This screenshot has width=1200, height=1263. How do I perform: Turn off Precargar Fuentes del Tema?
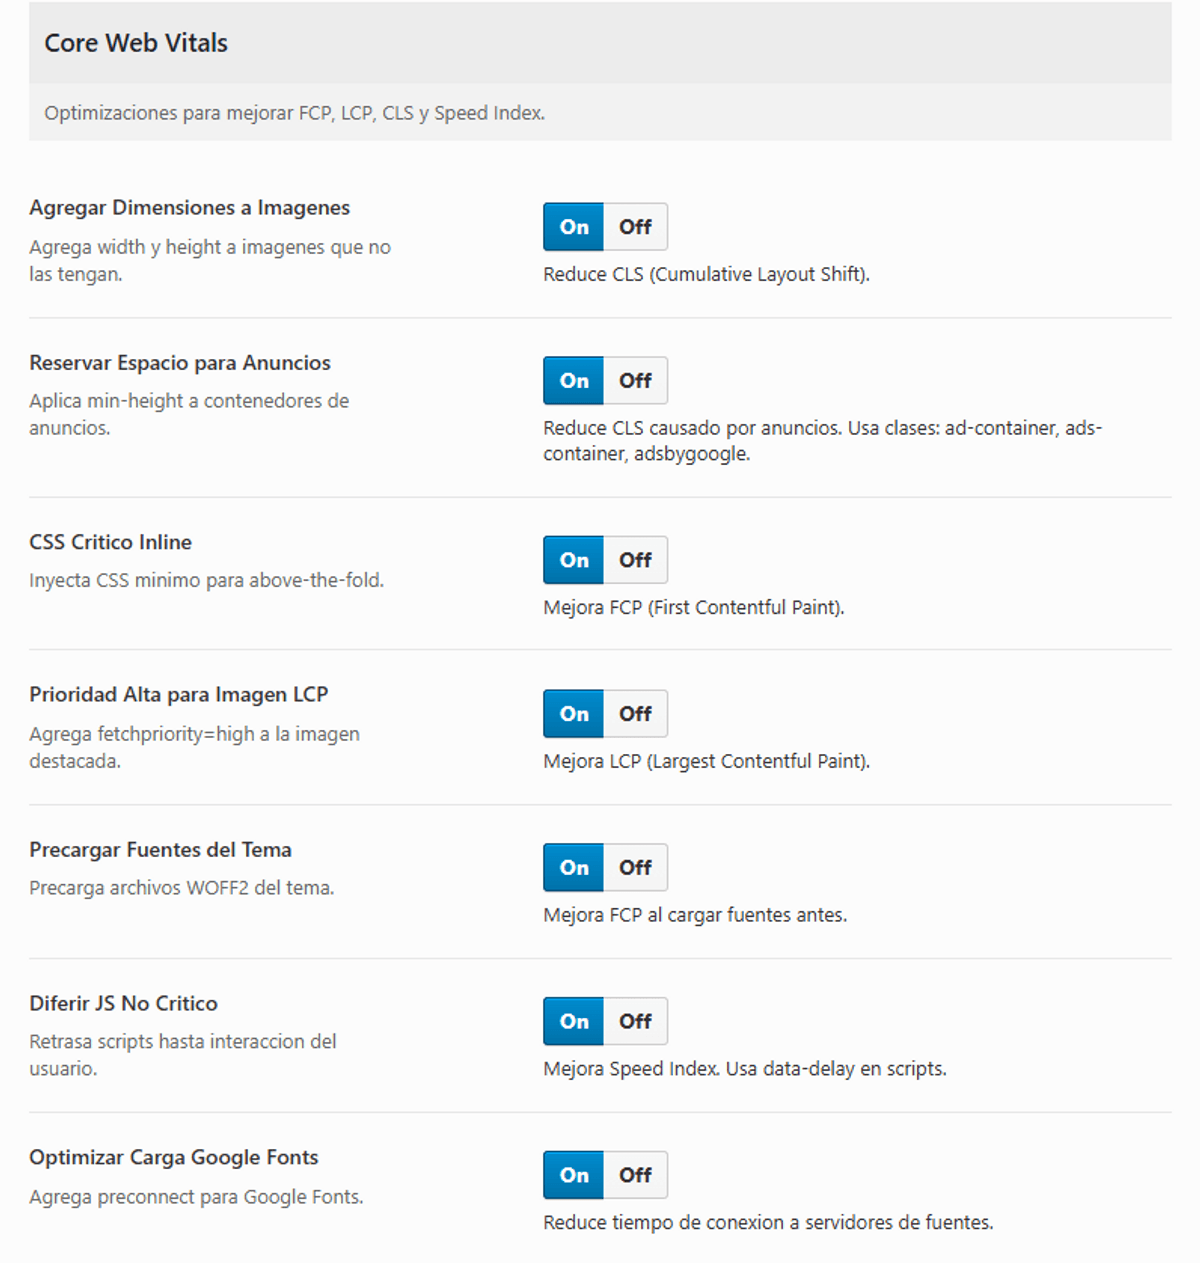(x=635, y=868)
